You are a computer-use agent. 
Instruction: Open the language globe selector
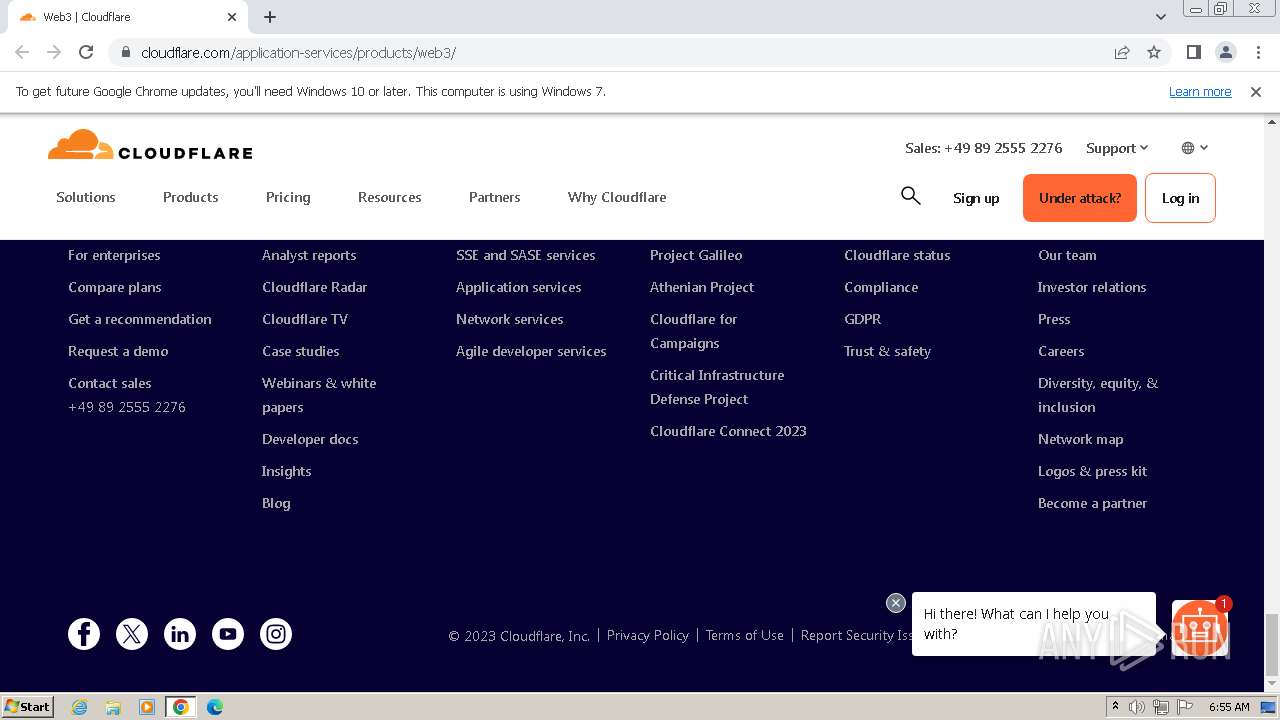coord(1195,148)
